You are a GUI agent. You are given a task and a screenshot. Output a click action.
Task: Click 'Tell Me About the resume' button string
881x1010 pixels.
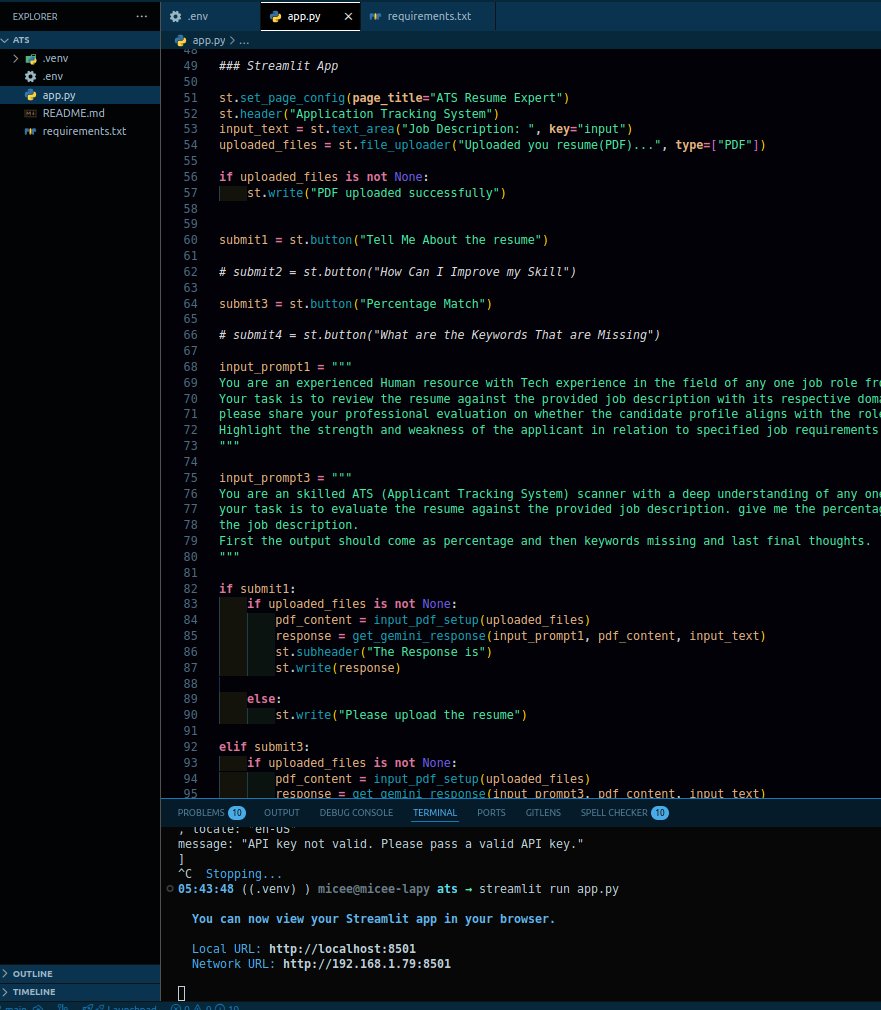point(451,240)
